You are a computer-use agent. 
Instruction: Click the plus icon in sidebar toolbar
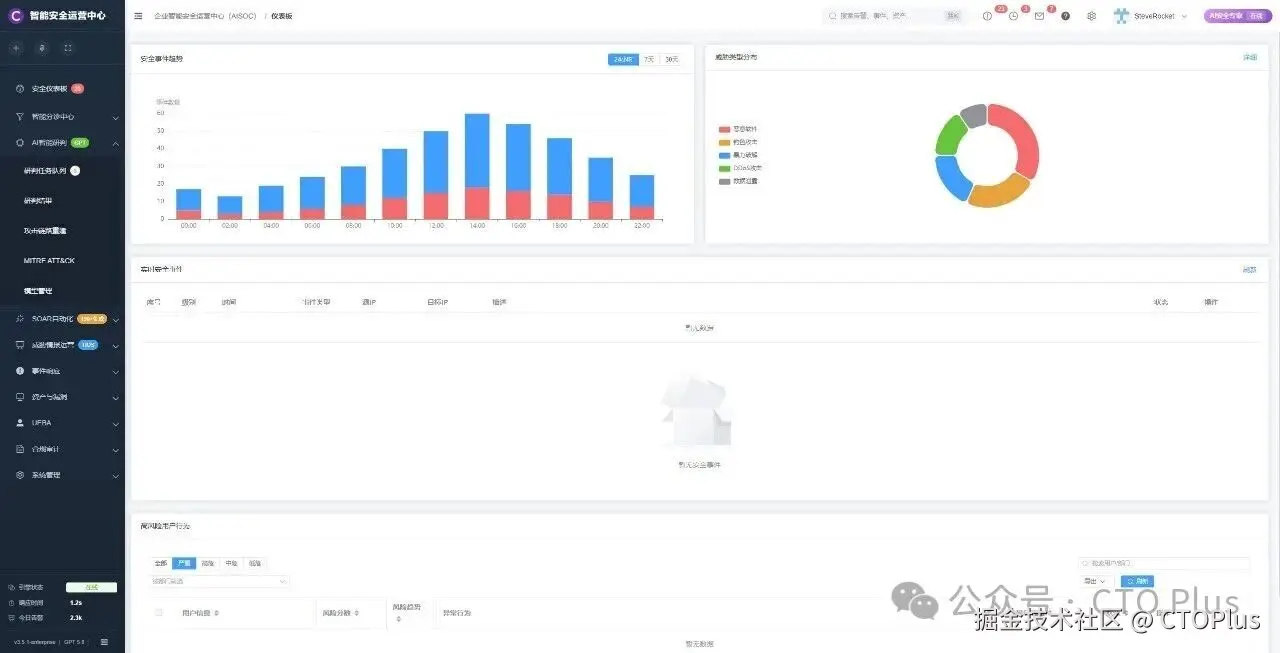[x=15, y=48]
